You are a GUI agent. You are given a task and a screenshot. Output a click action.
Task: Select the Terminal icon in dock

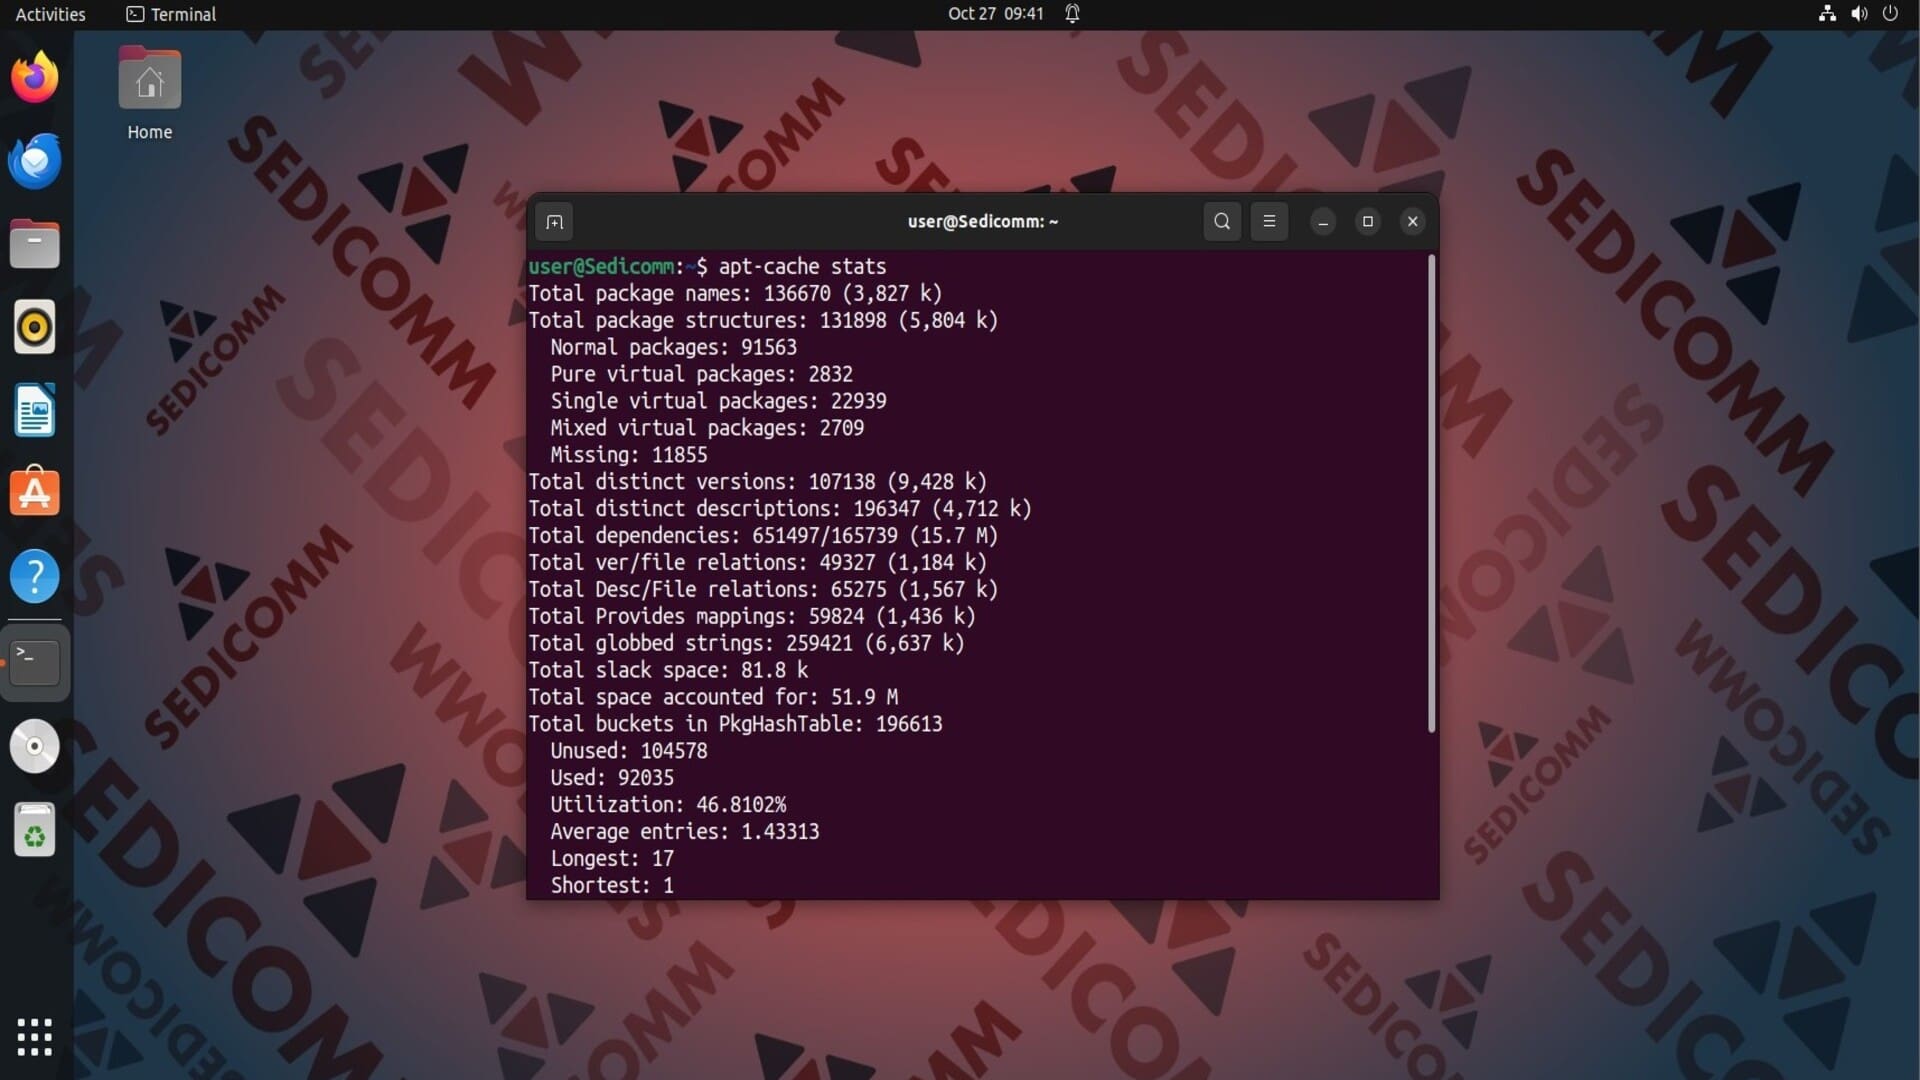click(35, 662)
